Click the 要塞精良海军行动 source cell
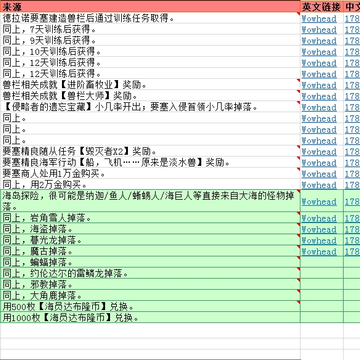Screen dimensions: 360x360 [150, 162]
